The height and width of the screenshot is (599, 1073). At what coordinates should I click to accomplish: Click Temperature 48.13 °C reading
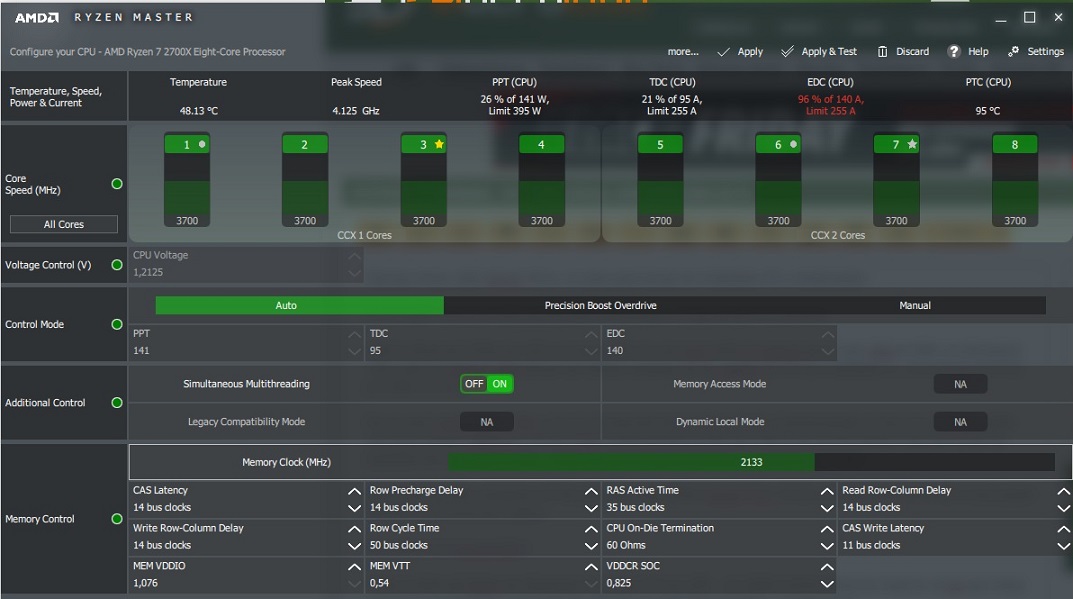pyautogui.click(x=198, y=111)
